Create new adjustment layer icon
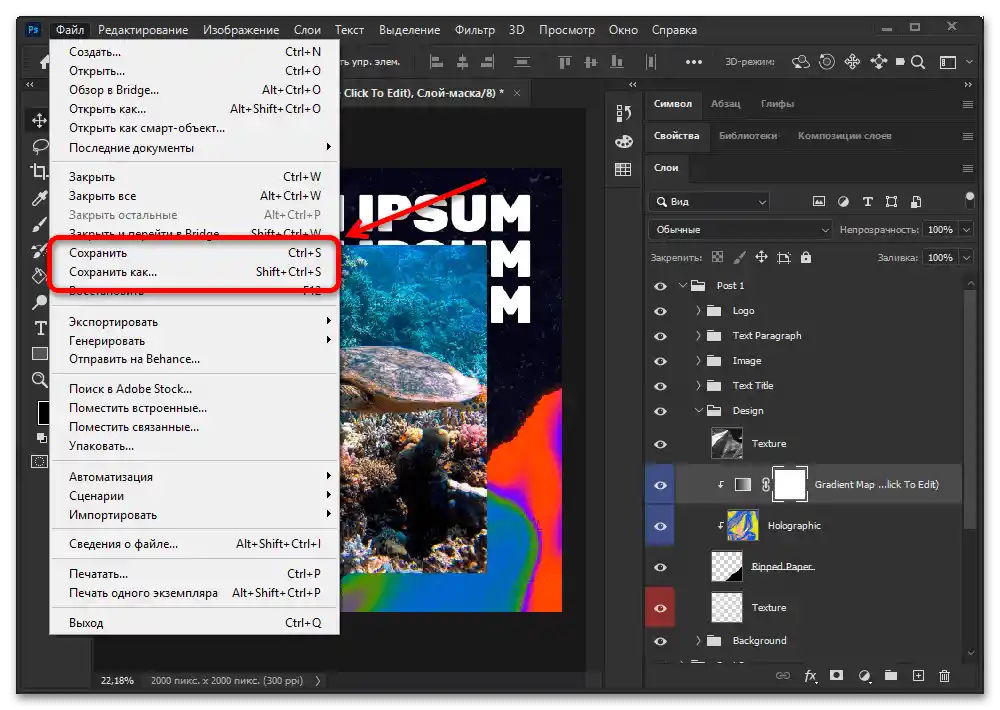Screen dimensions: 1000x710 click(864, 676)
